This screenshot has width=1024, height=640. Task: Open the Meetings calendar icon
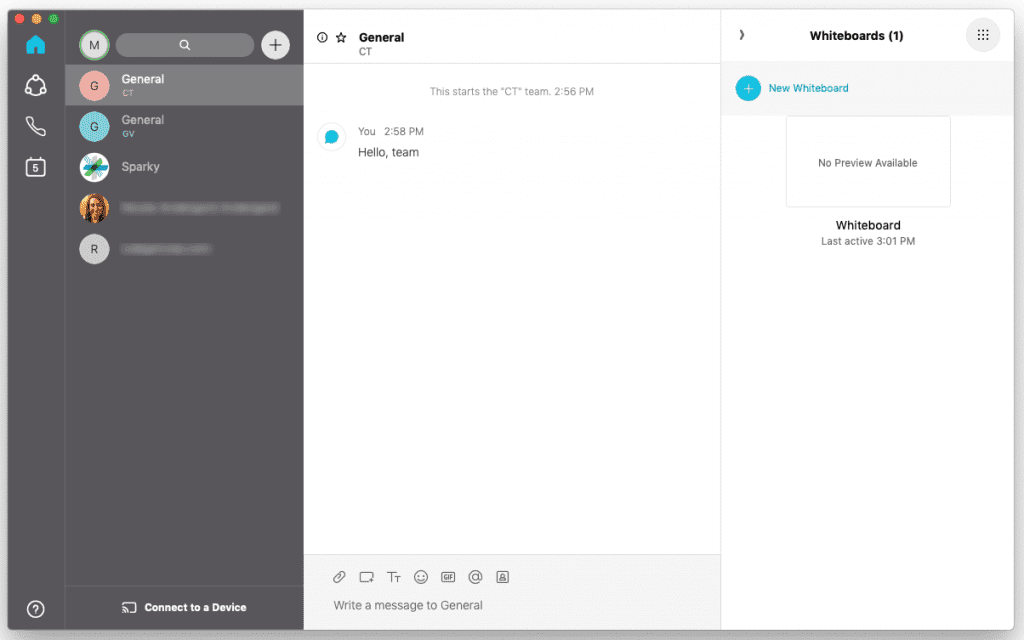coord(36,167)
